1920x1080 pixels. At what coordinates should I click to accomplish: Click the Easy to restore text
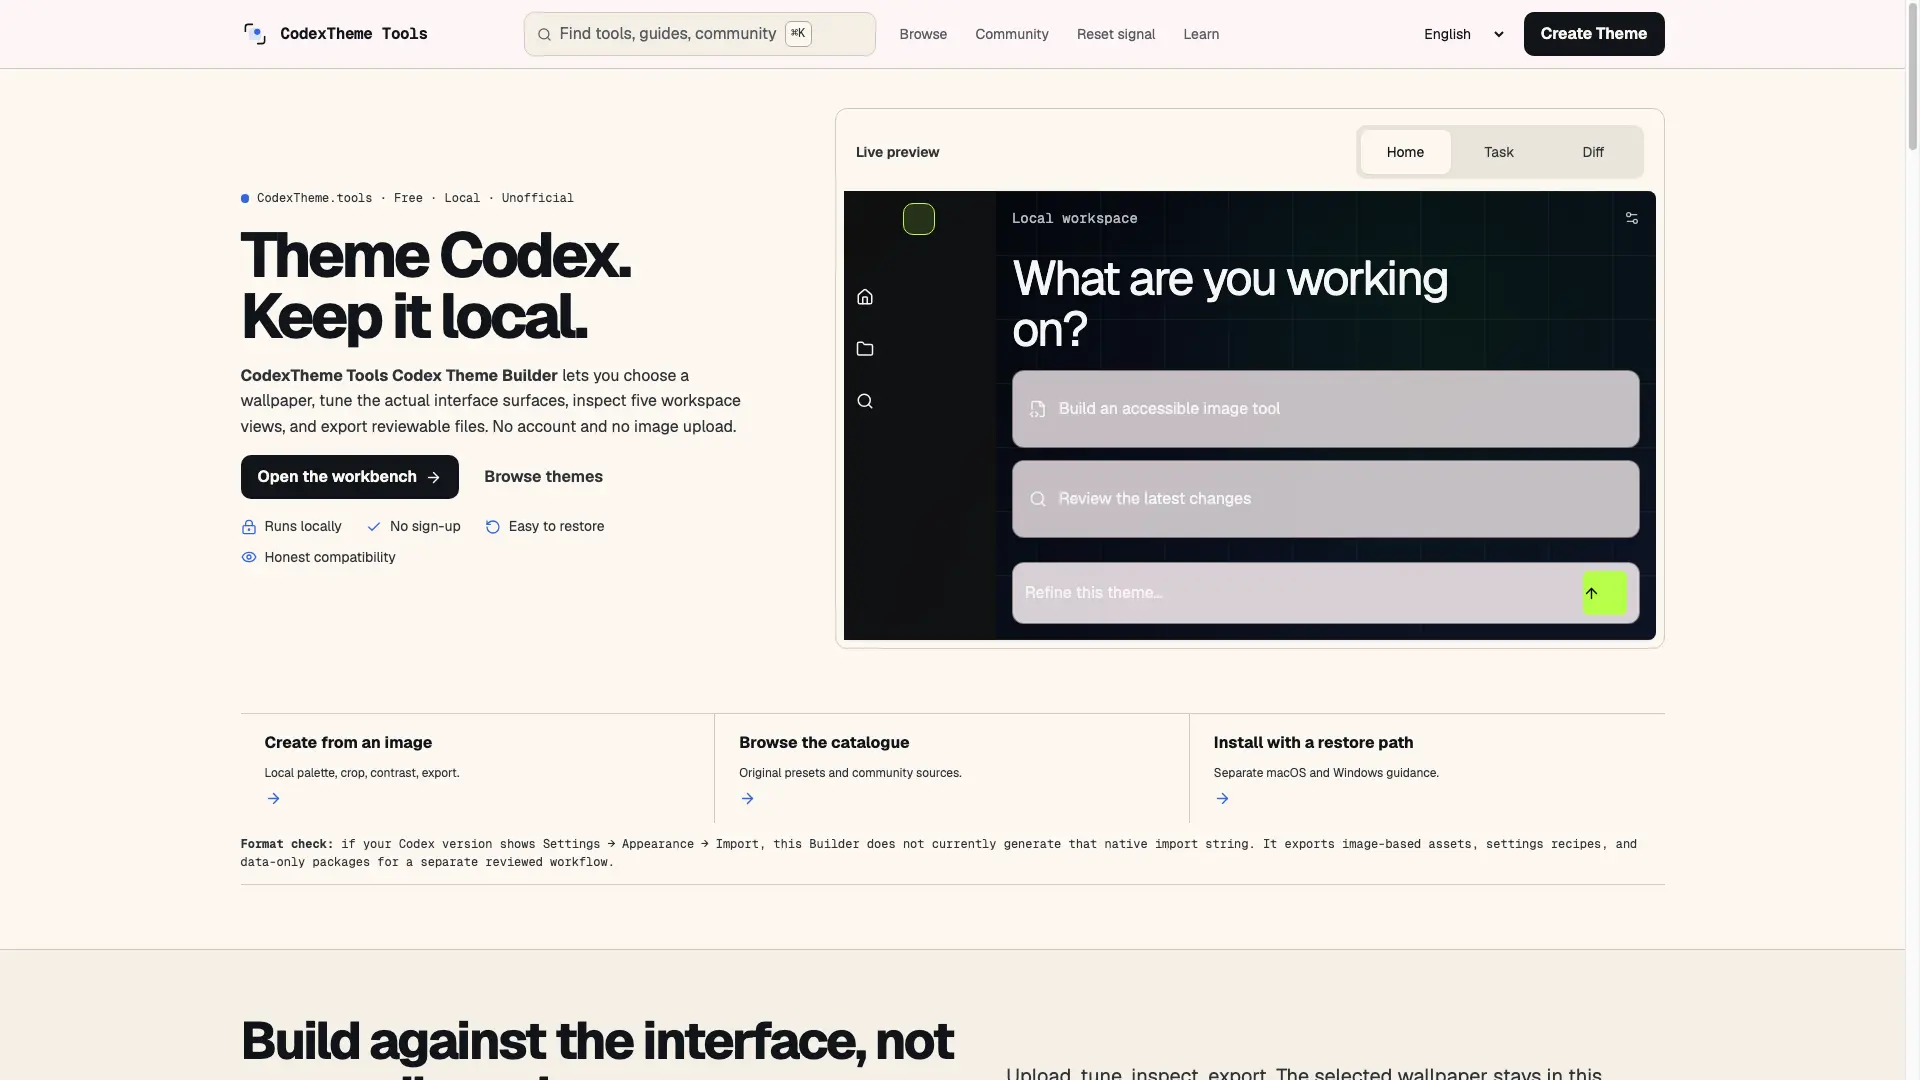tap(556, 527)
